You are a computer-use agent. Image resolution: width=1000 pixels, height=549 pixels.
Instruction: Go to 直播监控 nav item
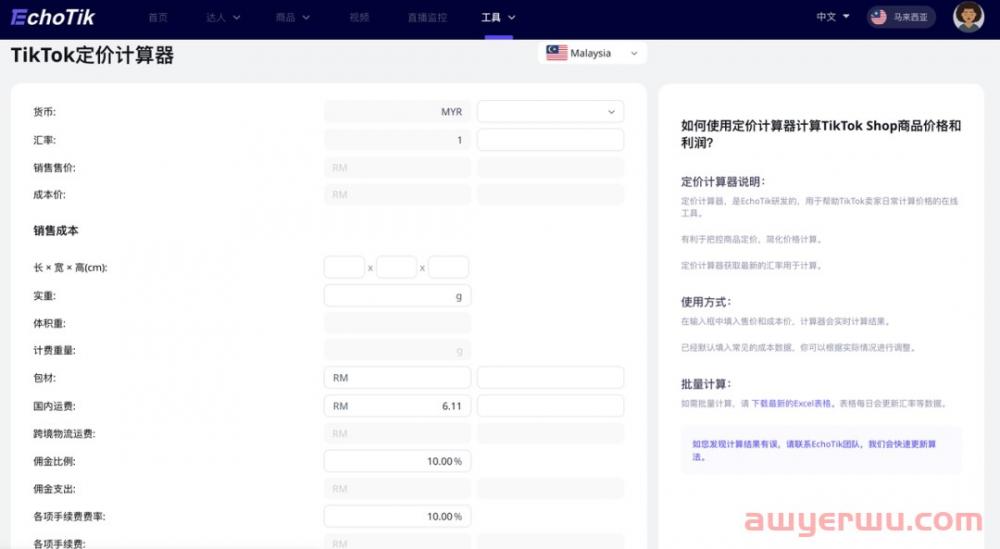[x=427, y=17]
